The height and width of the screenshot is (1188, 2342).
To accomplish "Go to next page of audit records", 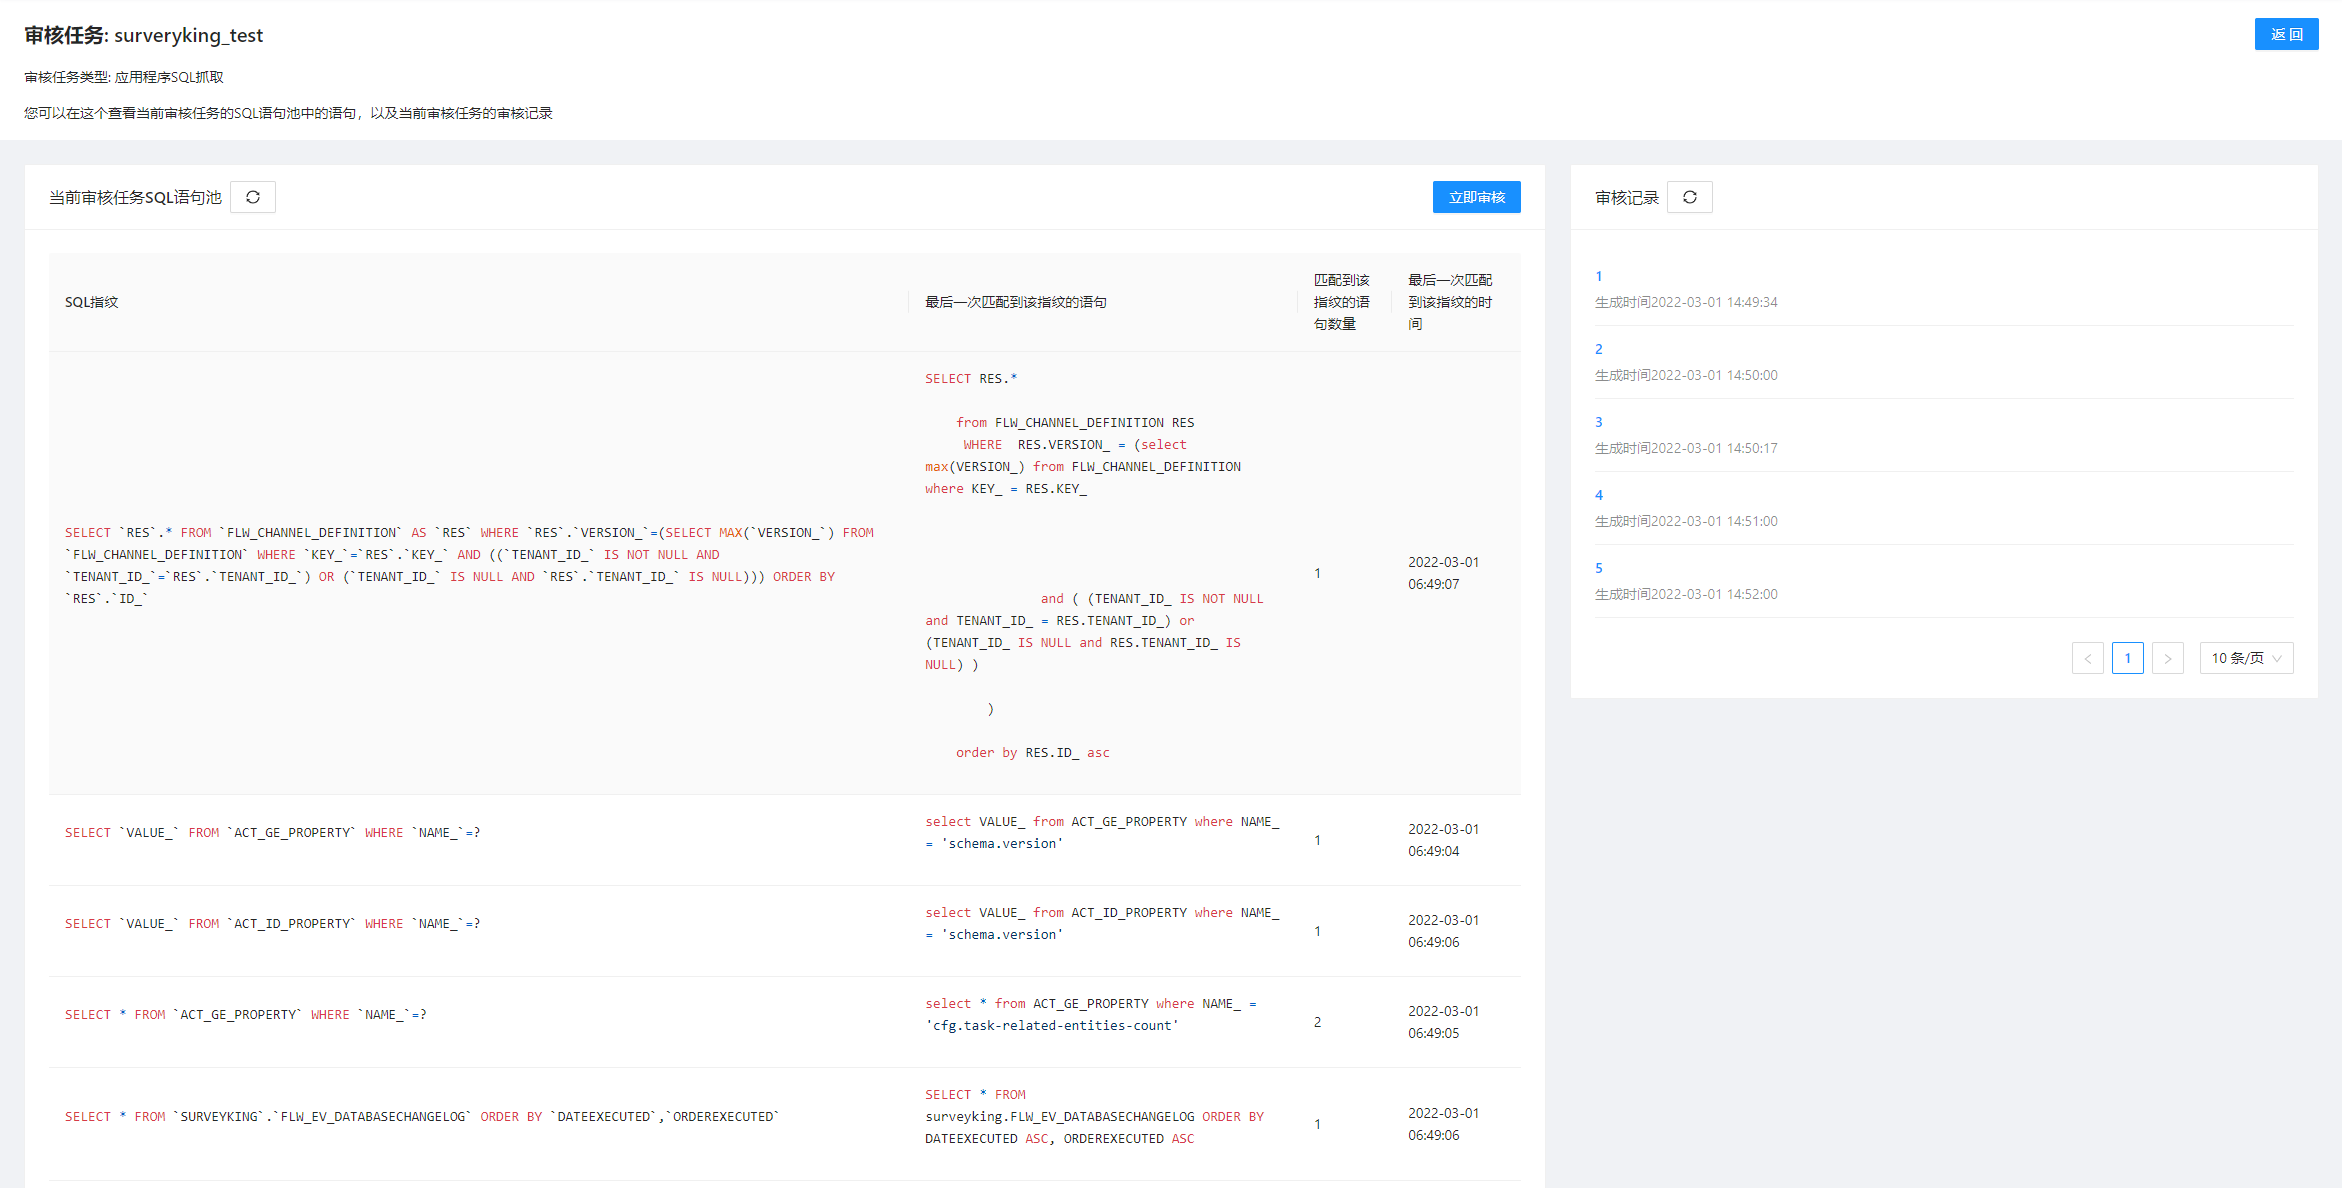I will click(x=2168, y=658).
